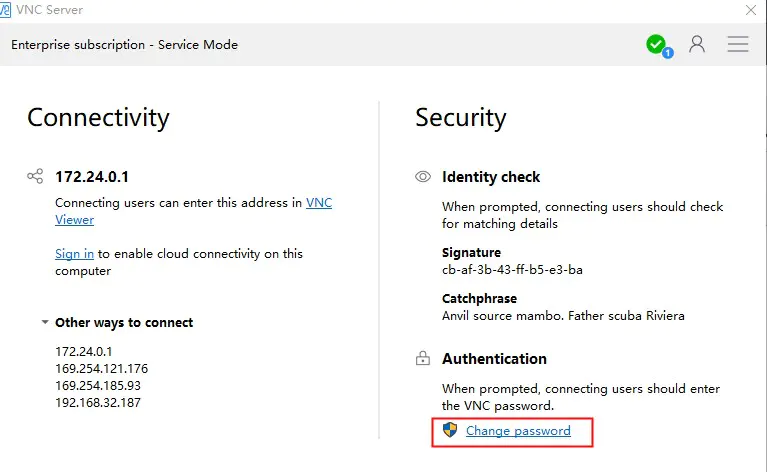The image size is (767, 472).
Task: Click the blue notification badge showing 1
Action: click(x=668, y=52)
